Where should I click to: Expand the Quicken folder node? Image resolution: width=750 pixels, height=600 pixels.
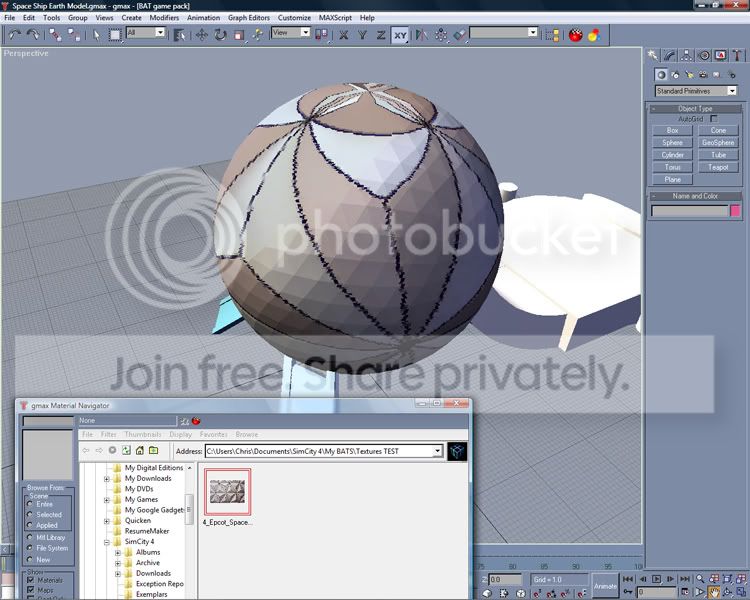(107, 521)
